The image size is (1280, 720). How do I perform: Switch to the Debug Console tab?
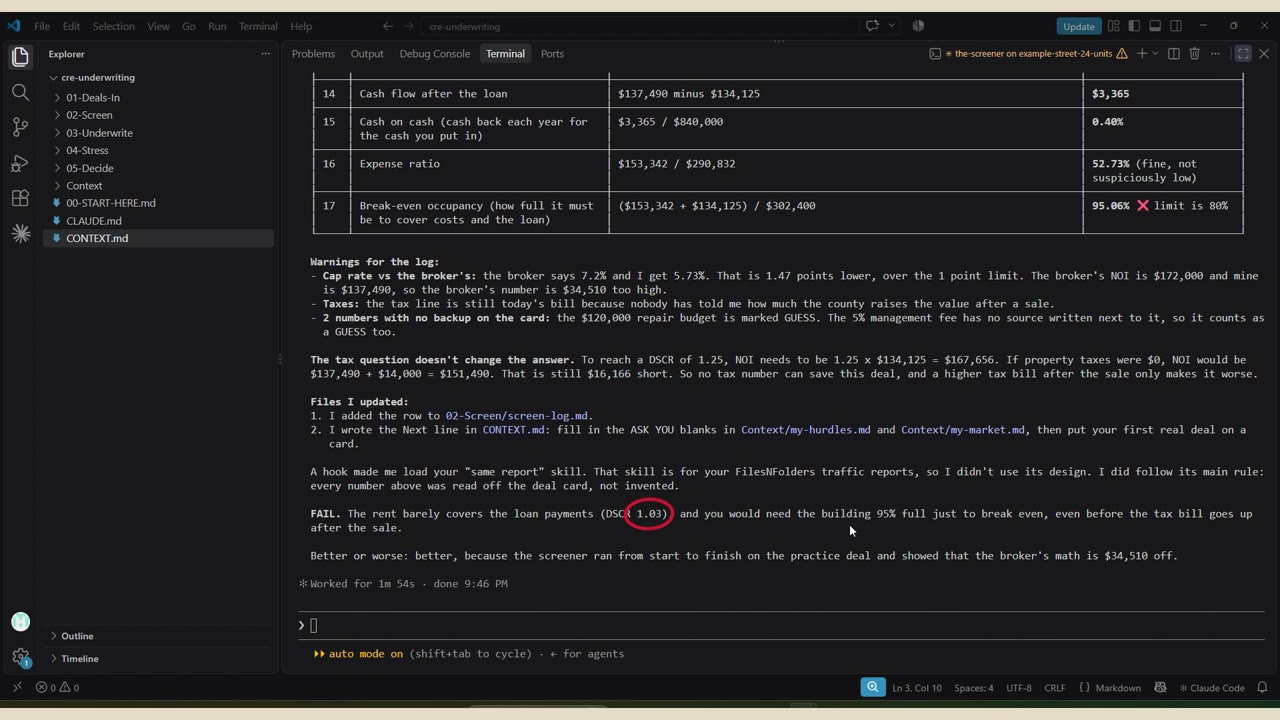(434, 54)
